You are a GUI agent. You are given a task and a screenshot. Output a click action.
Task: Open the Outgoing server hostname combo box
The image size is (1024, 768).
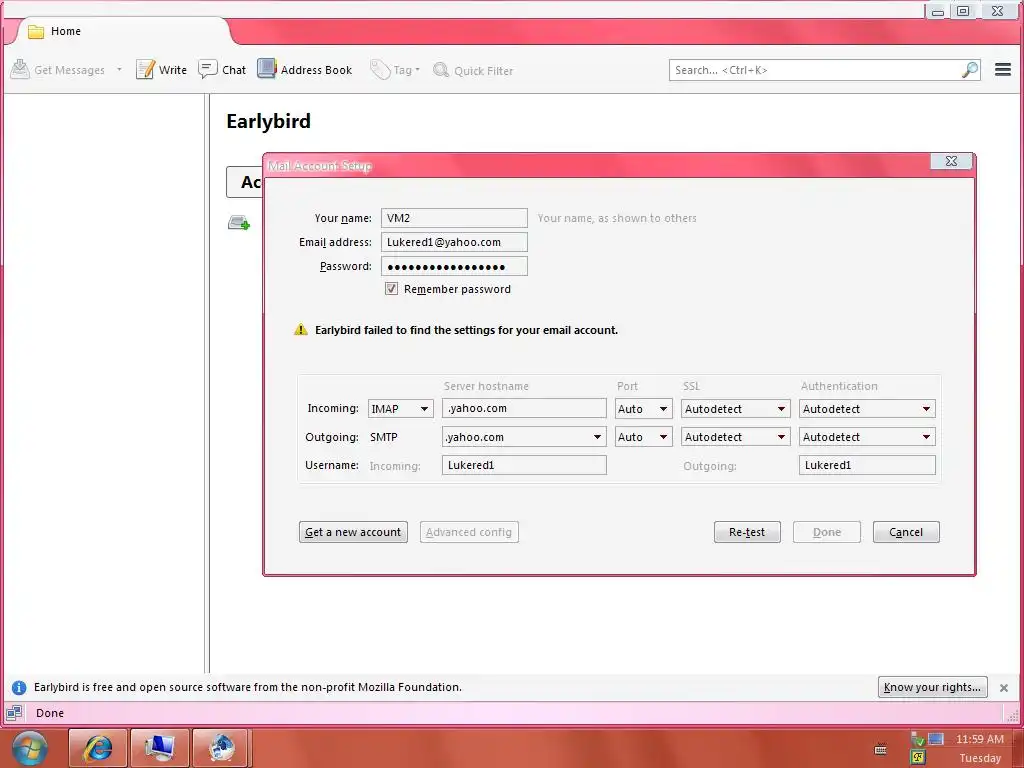coord(524,437)
